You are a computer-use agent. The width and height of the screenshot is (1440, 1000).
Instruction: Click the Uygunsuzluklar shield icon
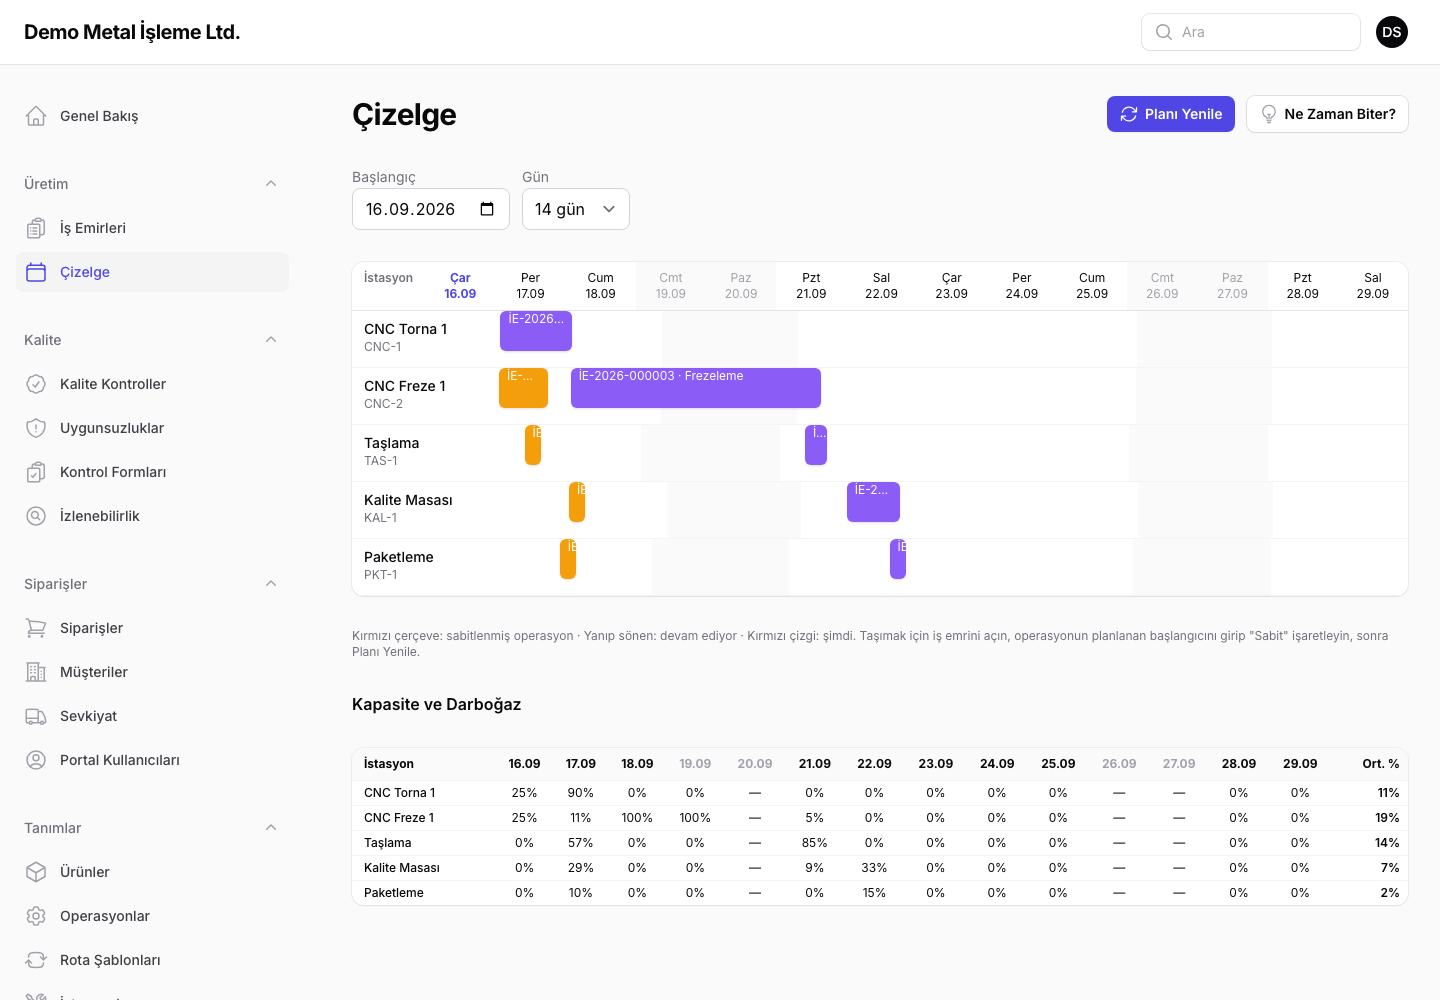pyautogui.click(x=36, y=428)
